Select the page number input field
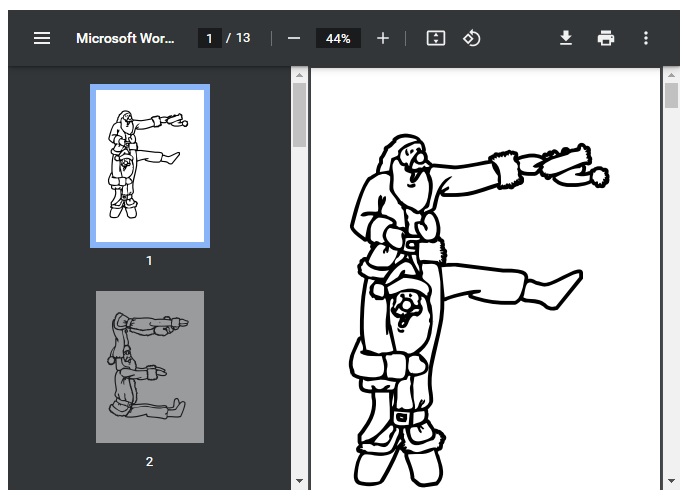 click(x=209, y=38)
